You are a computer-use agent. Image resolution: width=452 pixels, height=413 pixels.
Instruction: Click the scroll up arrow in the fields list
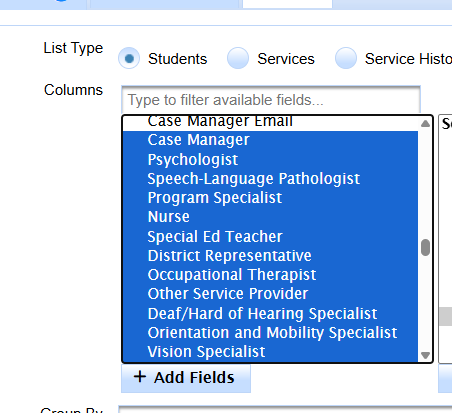coord(425,124)
